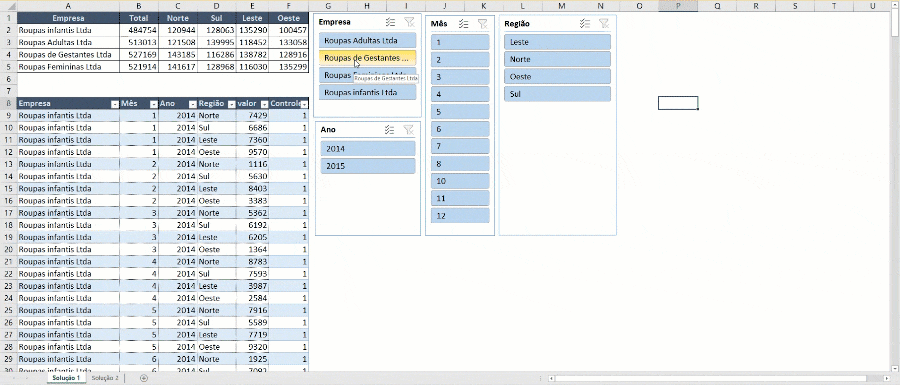
Task: Add a new worksheet with plus icon
Action: click(144, 378)
